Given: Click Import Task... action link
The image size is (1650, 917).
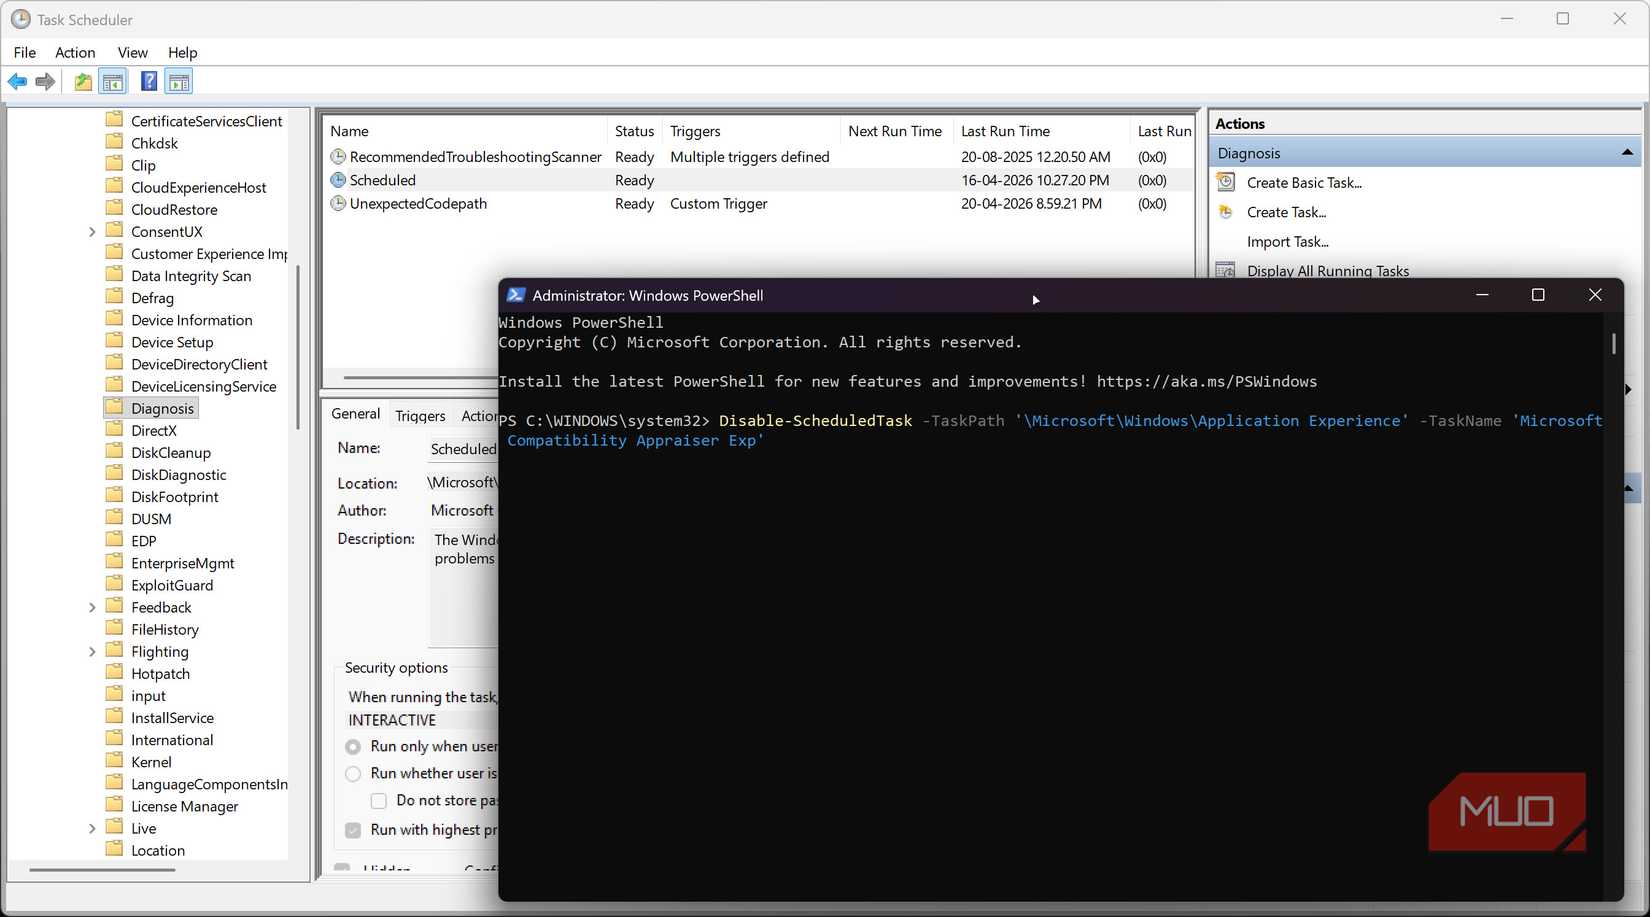Looking at the screenshot, I should (1287, 242).
